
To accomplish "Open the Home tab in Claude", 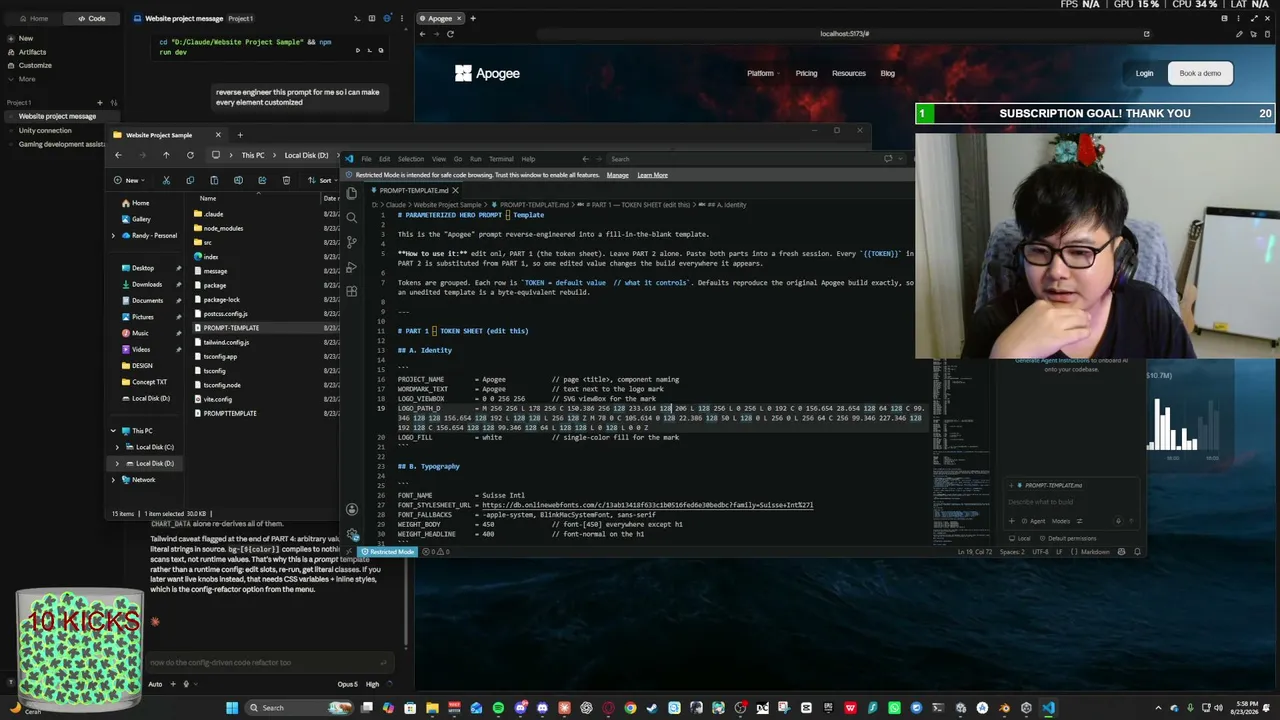I will coord(33,18).
